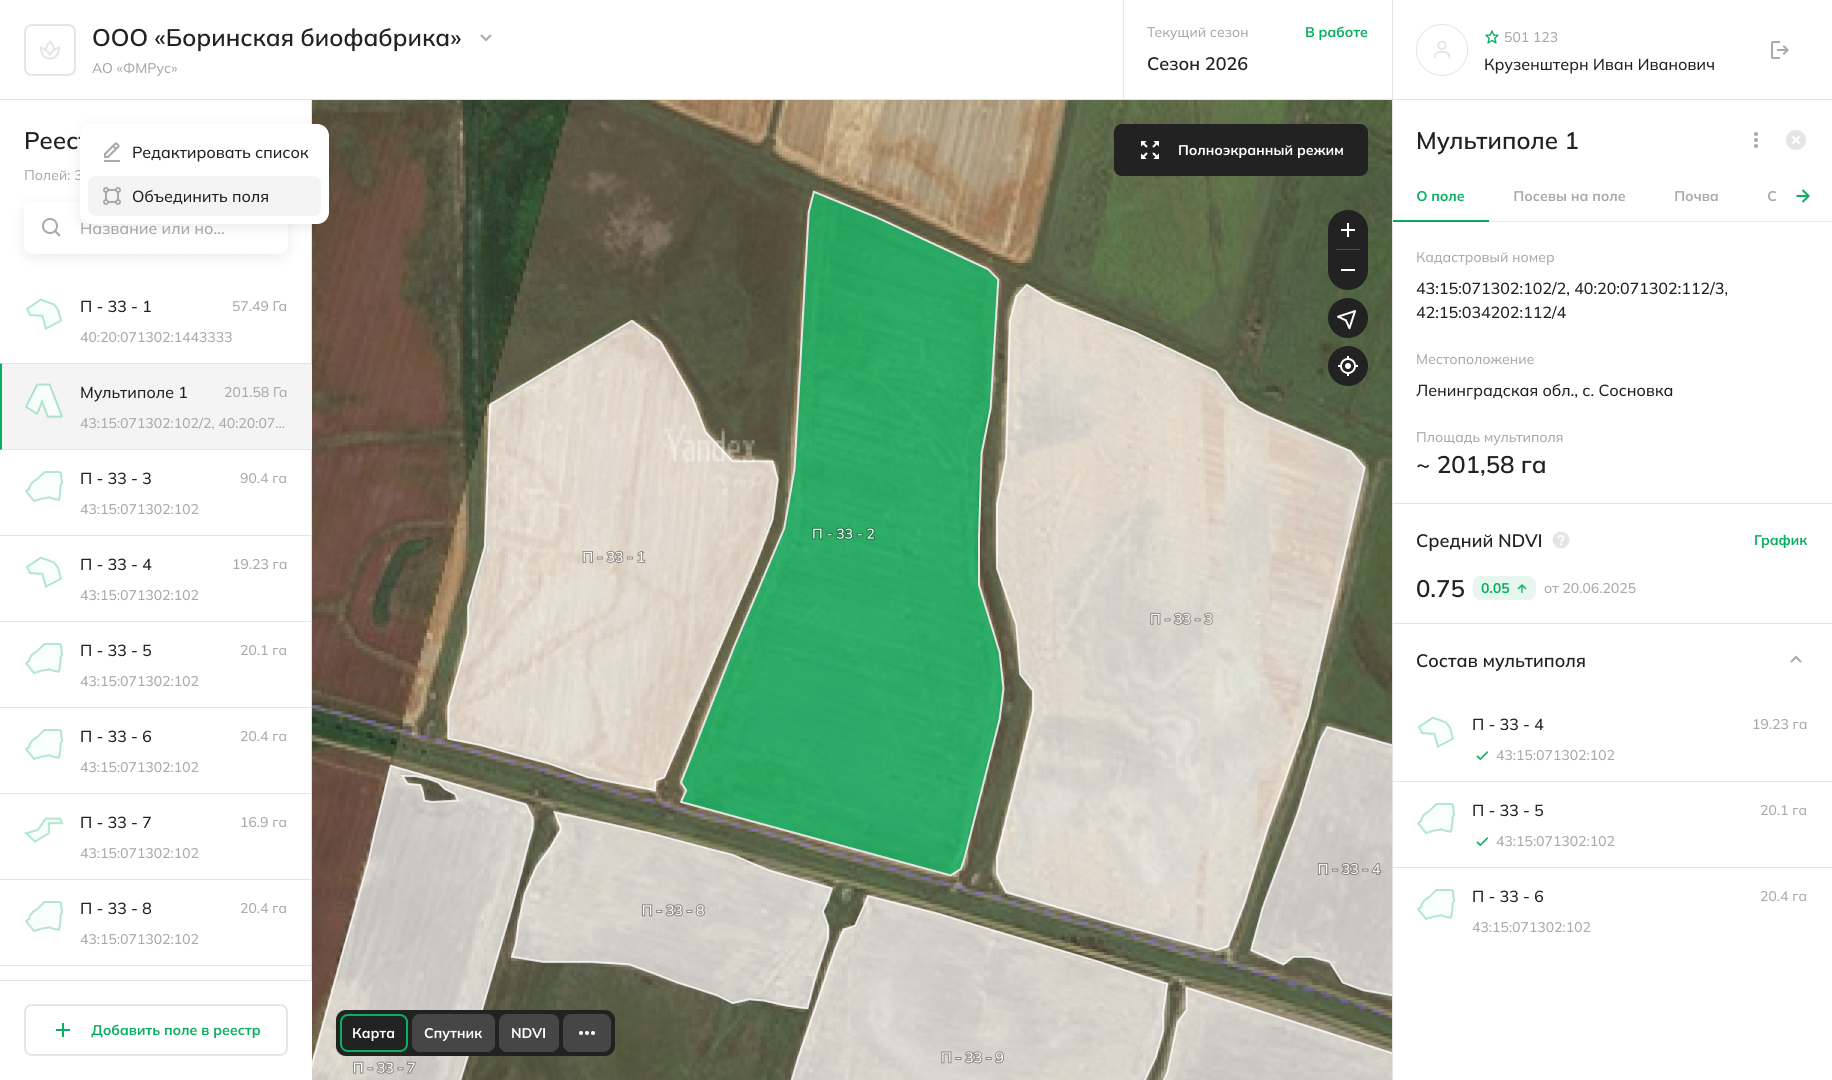
Task: Click the NDVI help question mark icon
Action: (x=1561, y=540)
